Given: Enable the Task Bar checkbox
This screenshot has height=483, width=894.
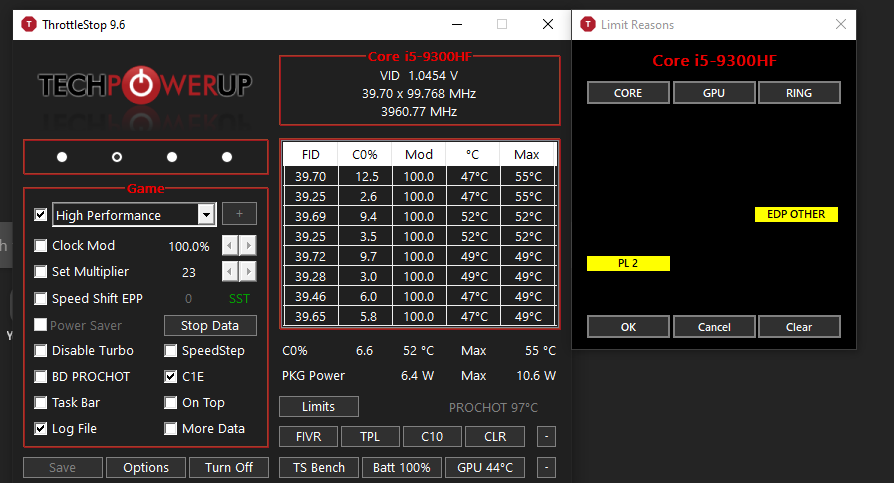Looking at the screenshot, I should point(40,403).
